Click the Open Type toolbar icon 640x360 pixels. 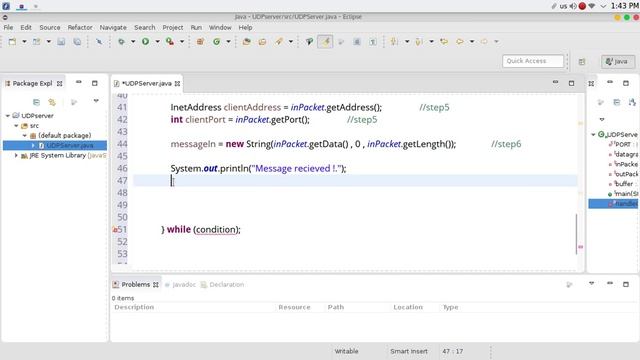click(x=247, y=42)
